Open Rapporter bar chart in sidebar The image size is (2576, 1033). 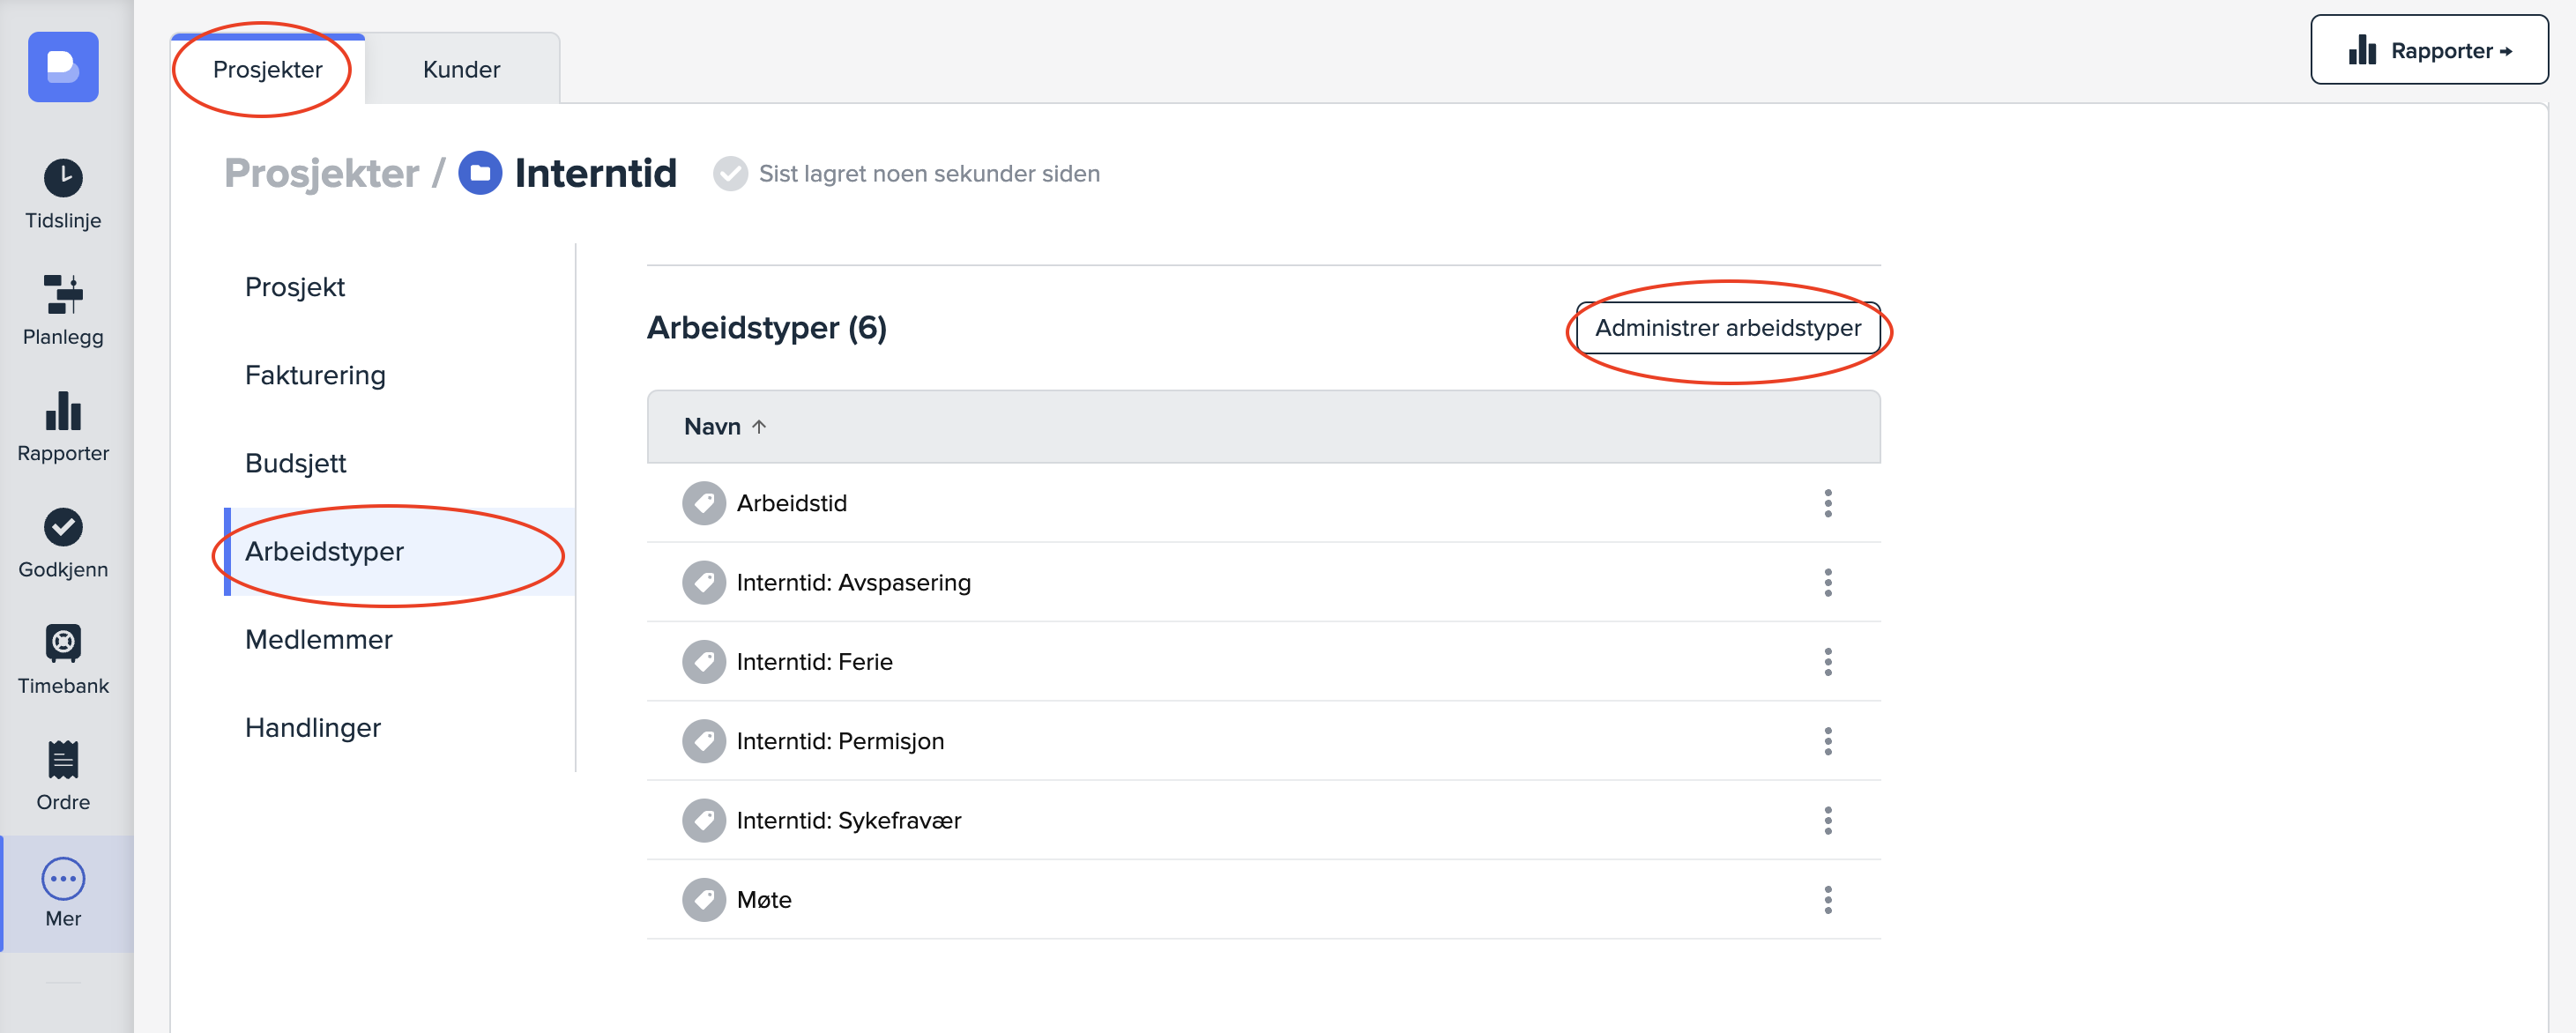click(63, 411)
